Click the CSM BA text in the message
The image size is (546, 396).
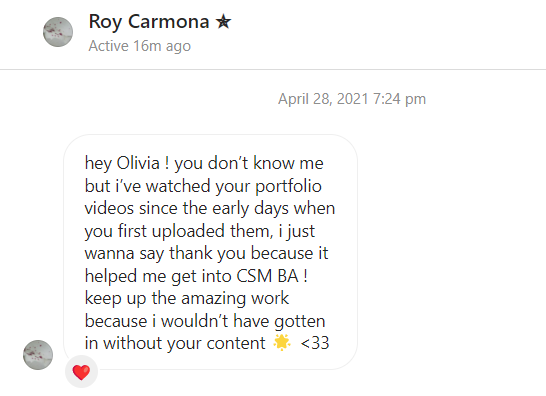click(267, 276)
